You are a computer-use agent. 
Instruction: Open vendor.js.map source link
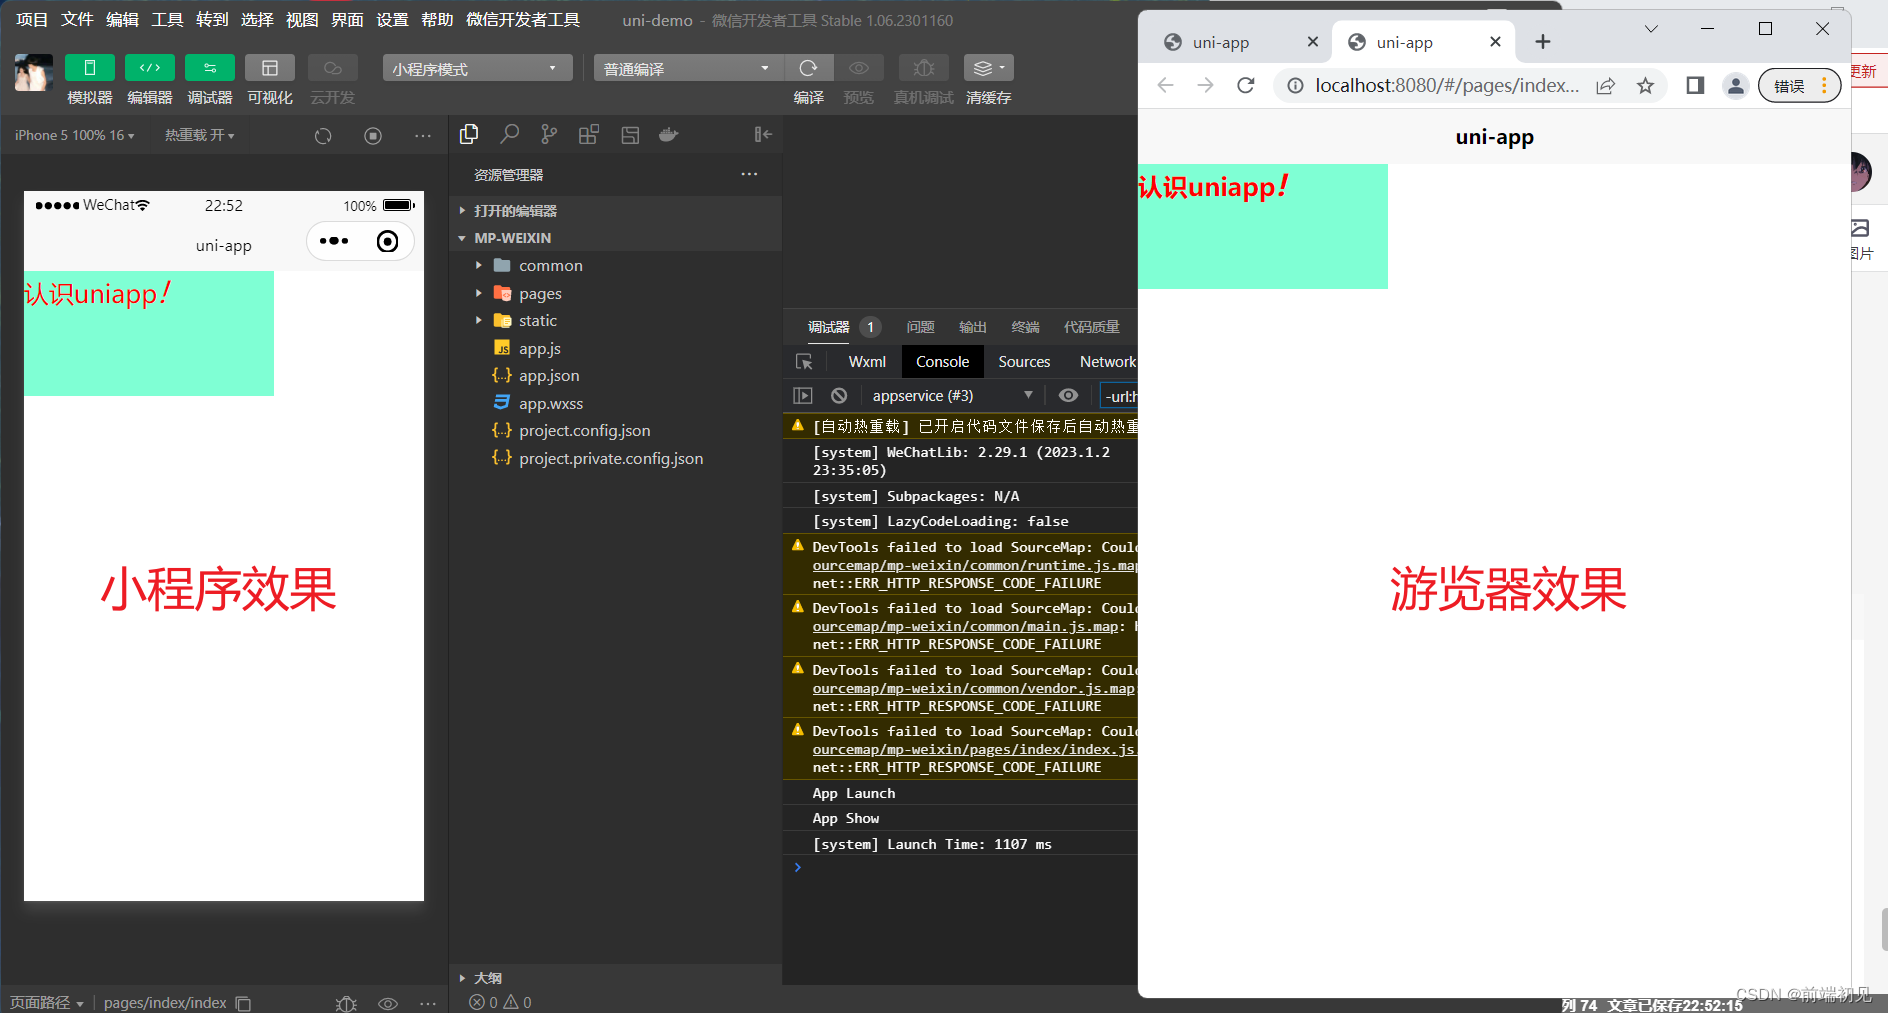(974, 689)
